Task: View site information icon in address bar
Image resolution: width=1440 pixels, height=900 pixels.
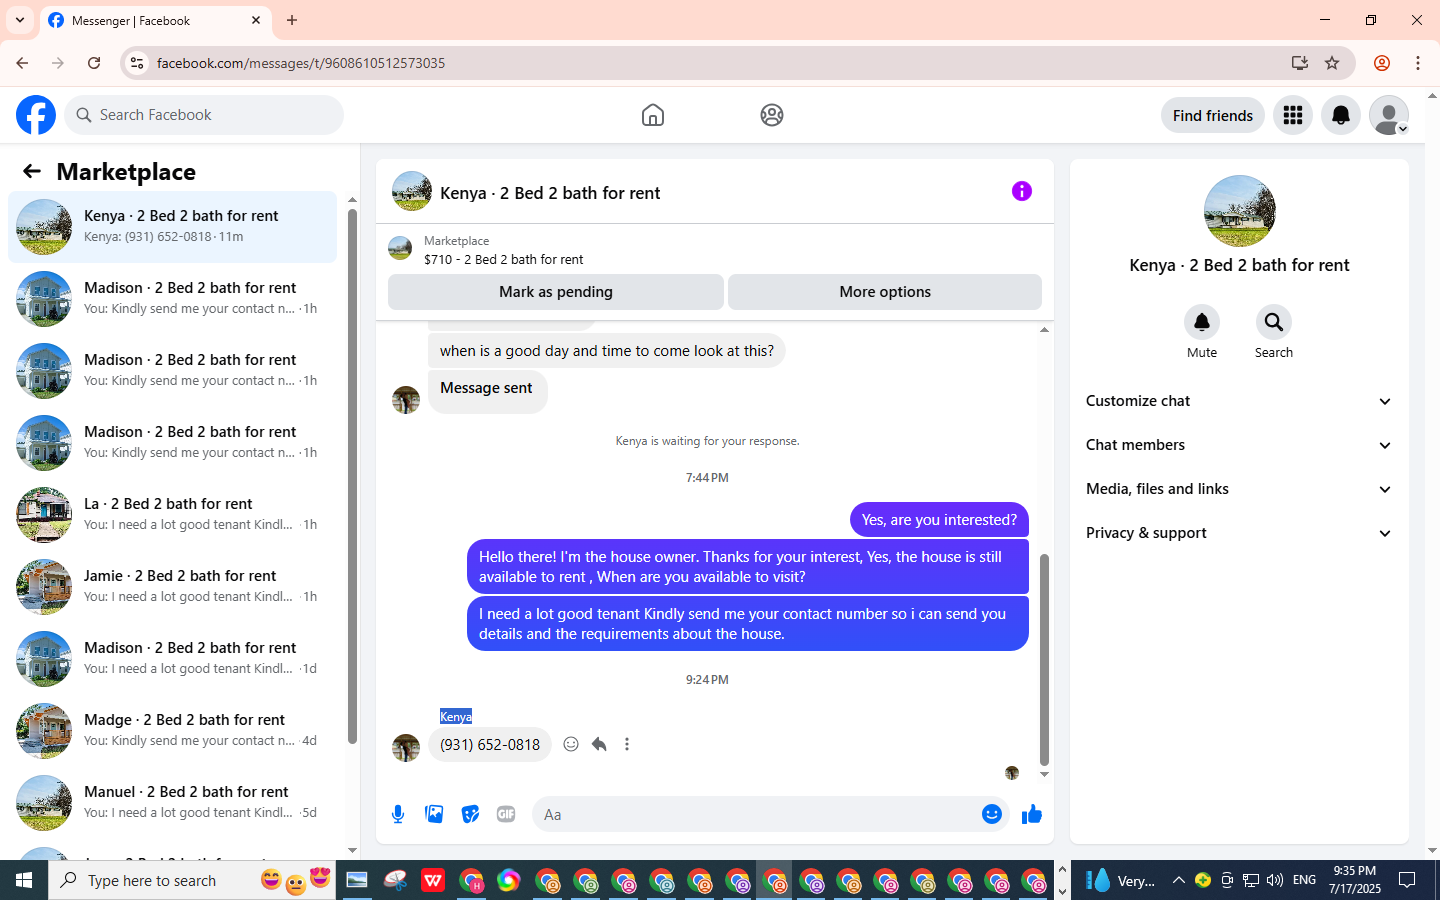Action: pos(137,63)
